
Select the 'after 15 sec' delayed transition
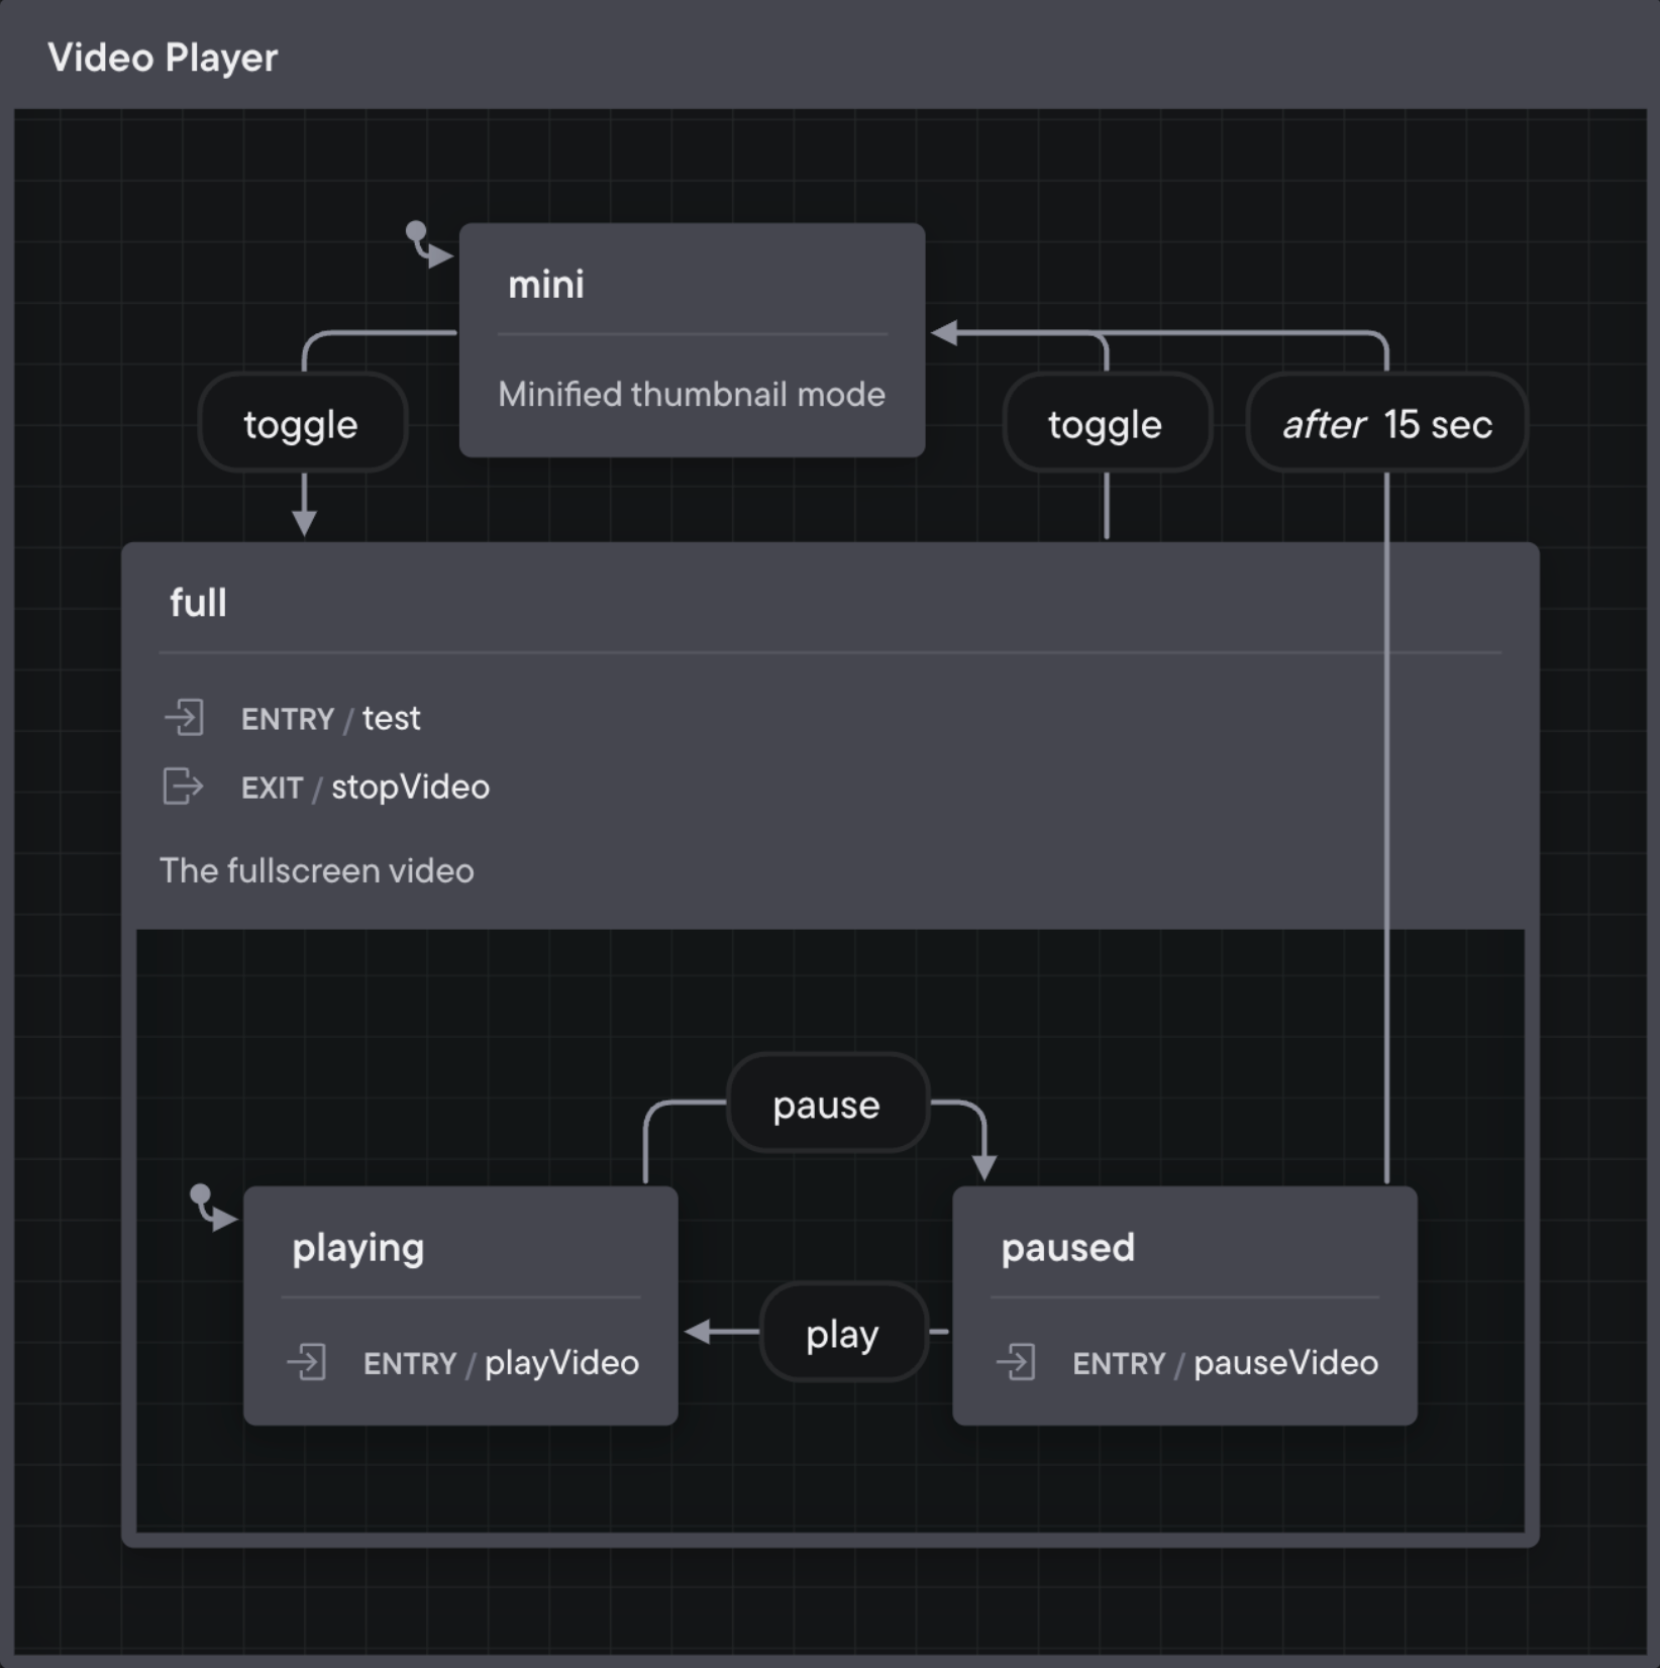(x=1386, y=424)
